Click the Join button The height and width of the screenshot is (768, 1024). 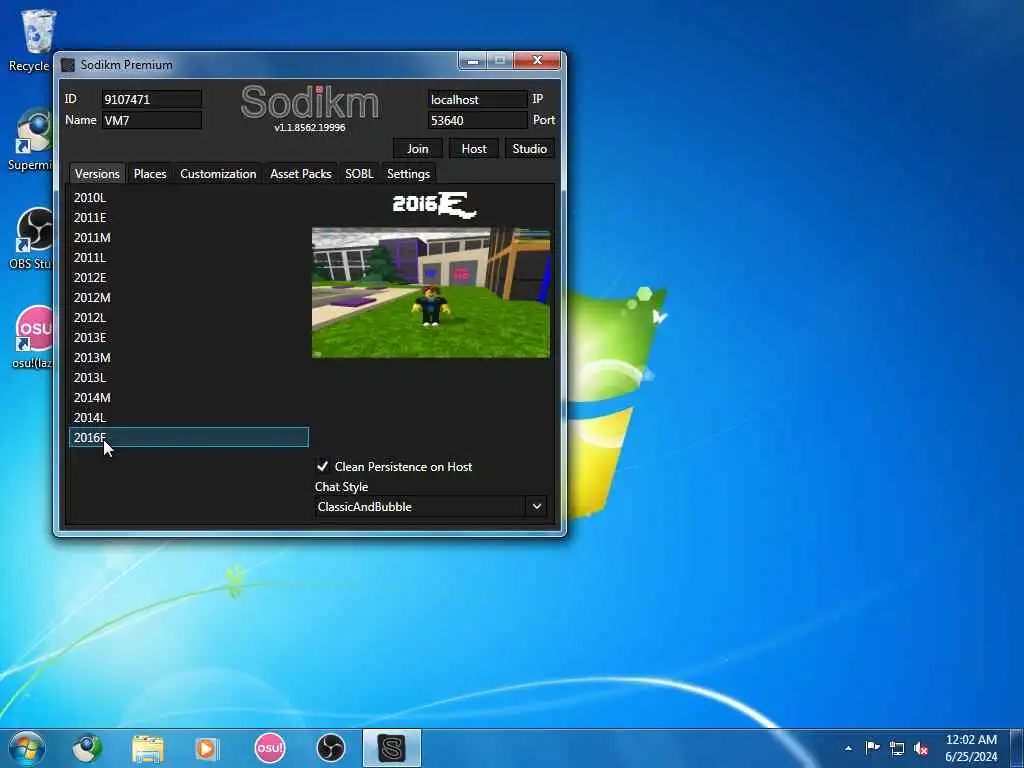click(x=417, y=149)
